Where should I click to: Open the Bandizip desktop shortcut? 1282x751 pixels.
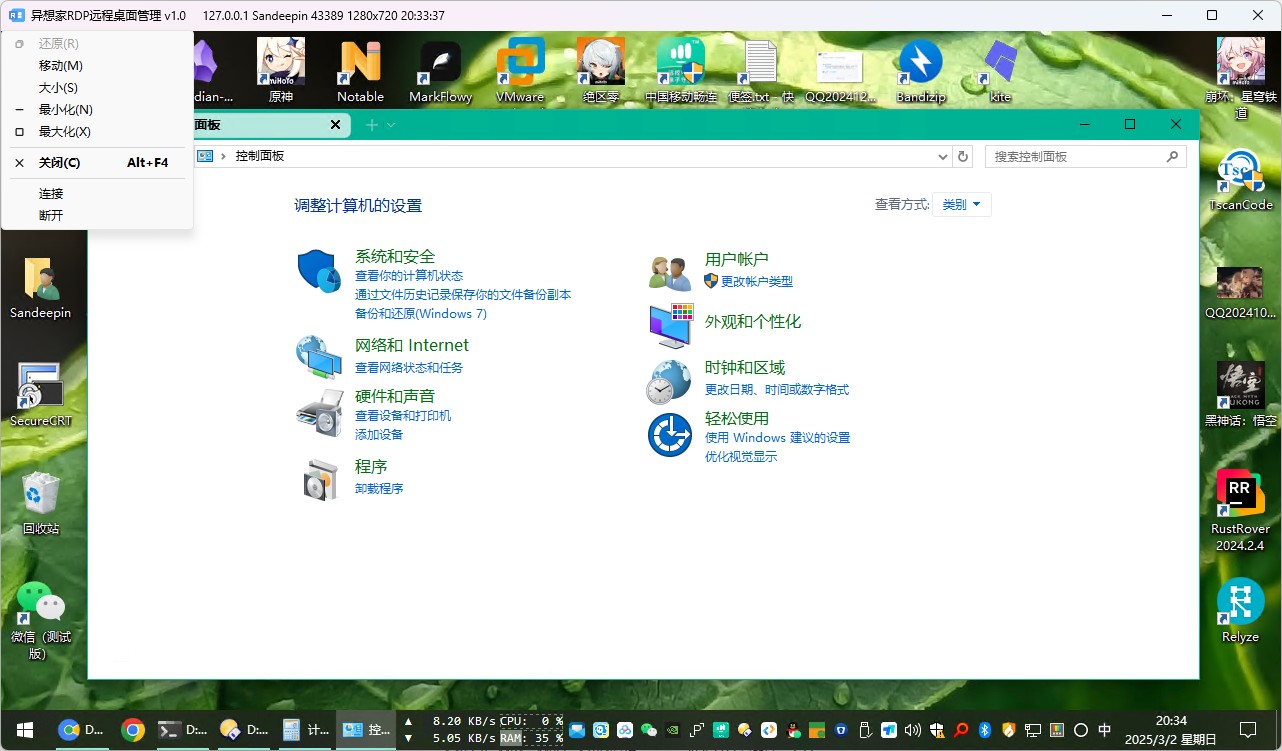[920, 62]
